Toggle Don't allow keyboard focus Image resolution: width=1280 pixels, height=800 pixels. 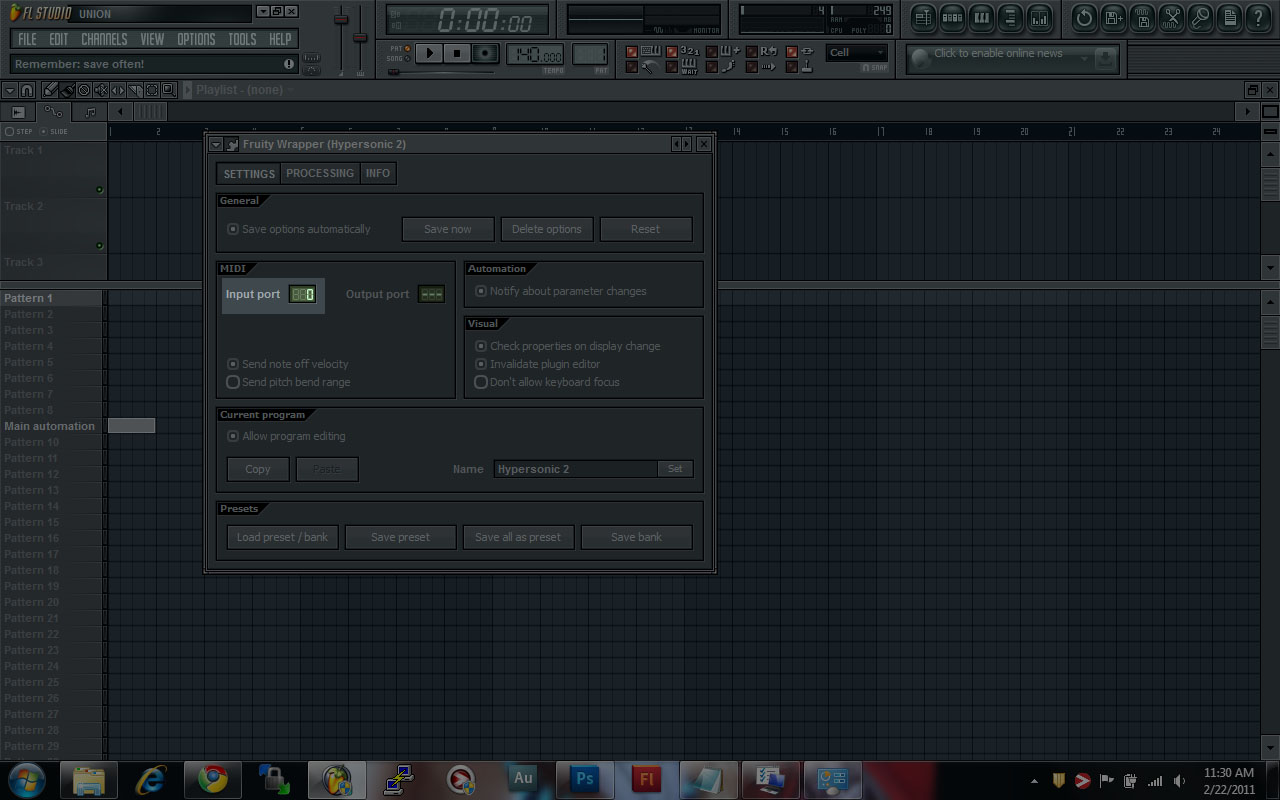click(481, 382)
